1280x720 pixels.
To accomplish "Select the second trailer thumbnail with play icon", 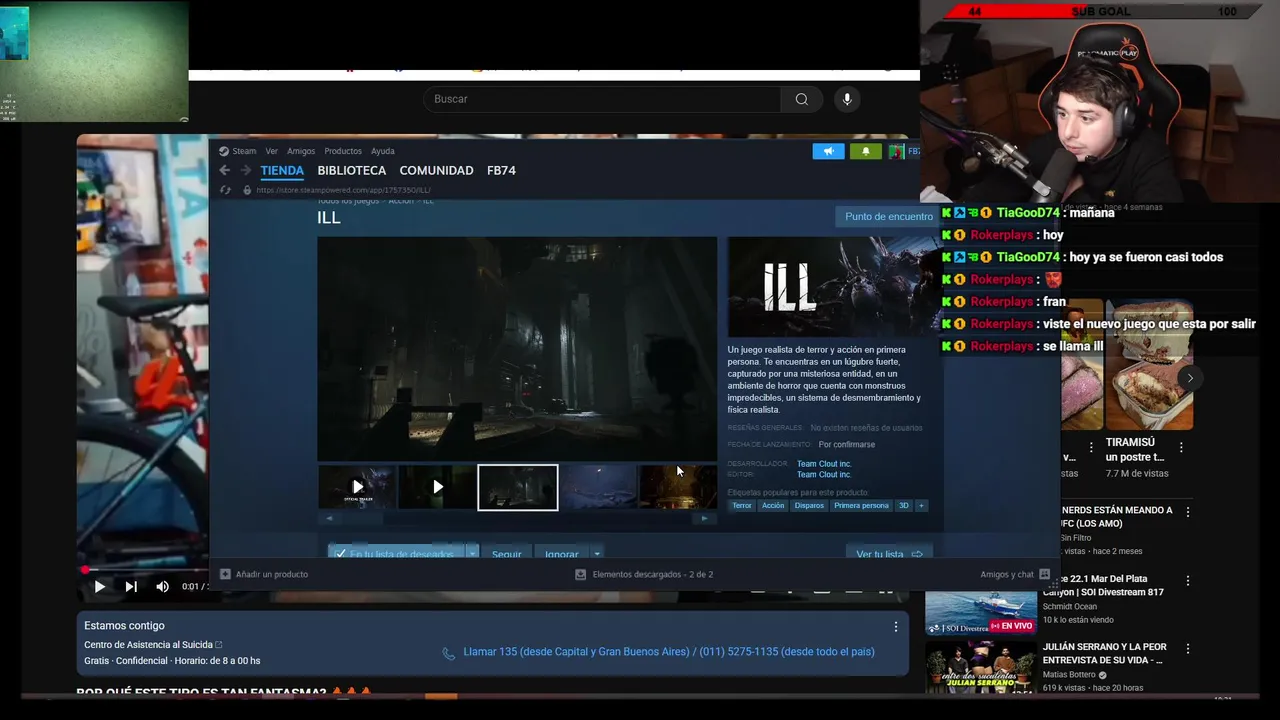I will point(437,487).
